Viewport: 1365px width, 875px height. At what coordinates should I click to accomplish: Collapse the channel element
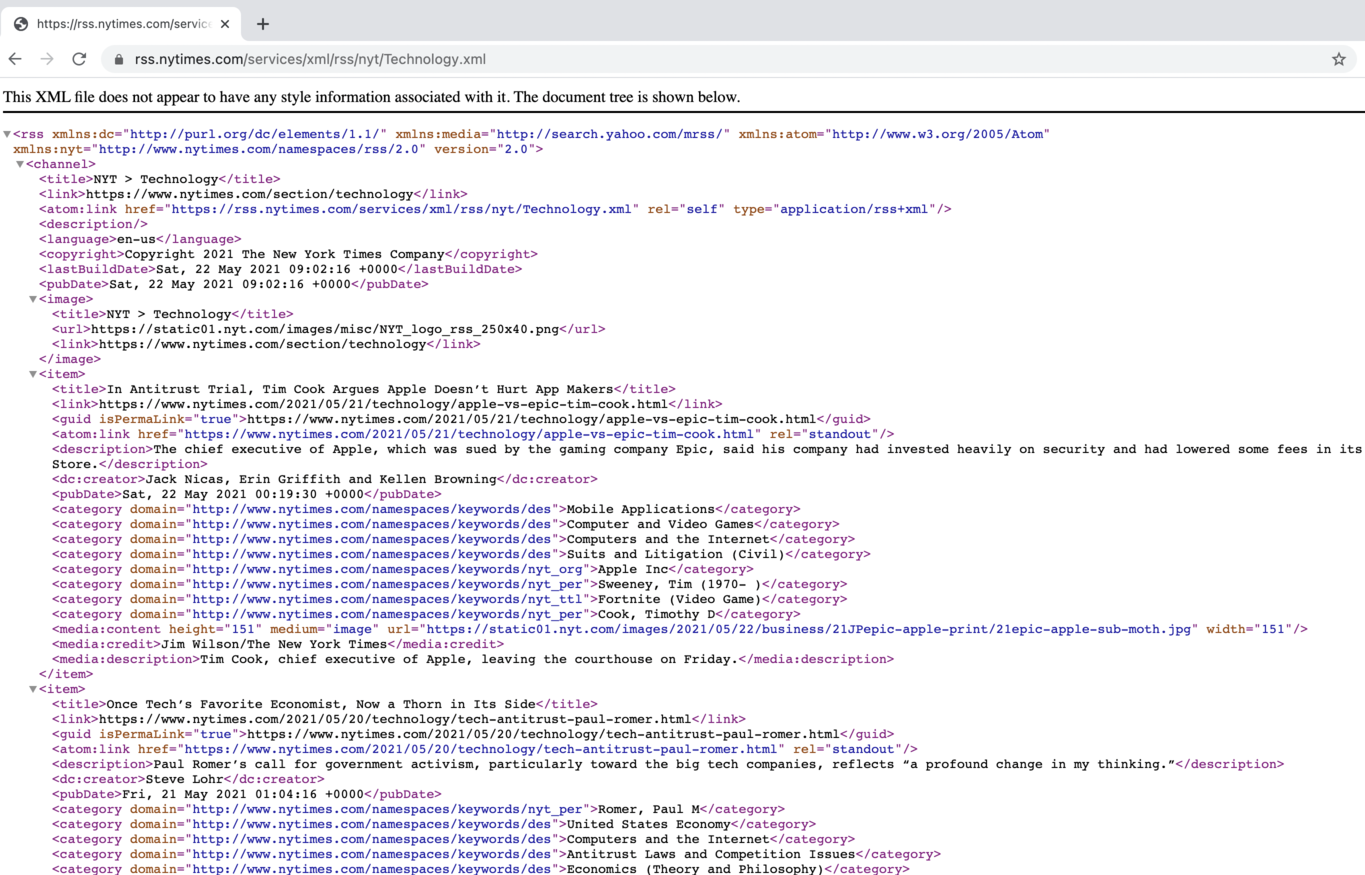click(20, 164)
